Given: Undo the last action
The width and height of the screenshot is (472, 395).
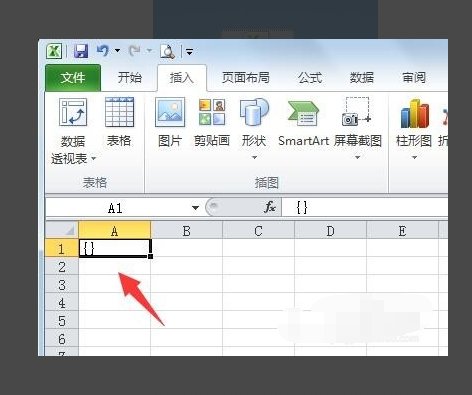Looking at the screenshot, I should (103, 51).
